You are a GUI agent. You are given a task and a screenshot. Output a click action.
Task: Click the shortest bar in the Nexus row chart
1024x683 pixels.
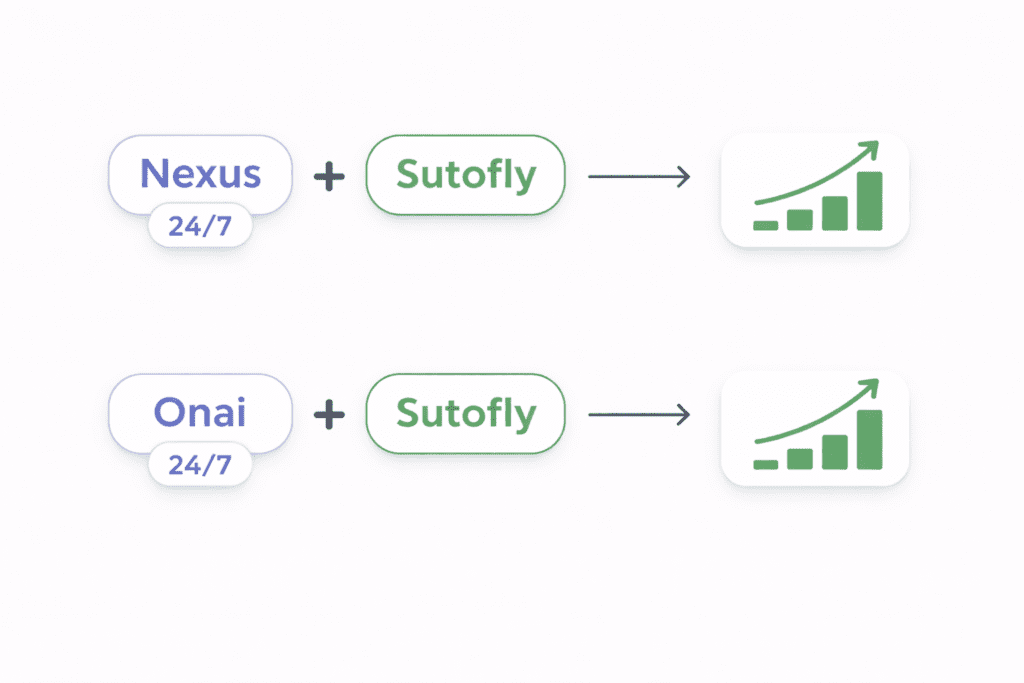point(766,226)
